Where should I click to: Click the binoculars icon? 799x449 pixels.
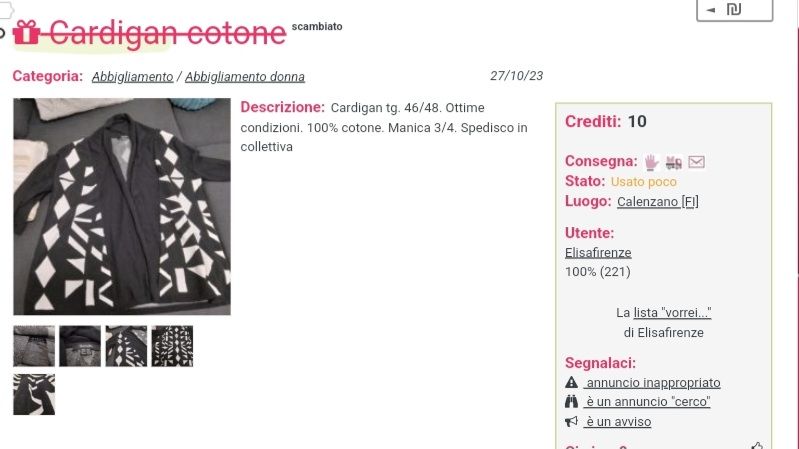click(x=571, y=402)
